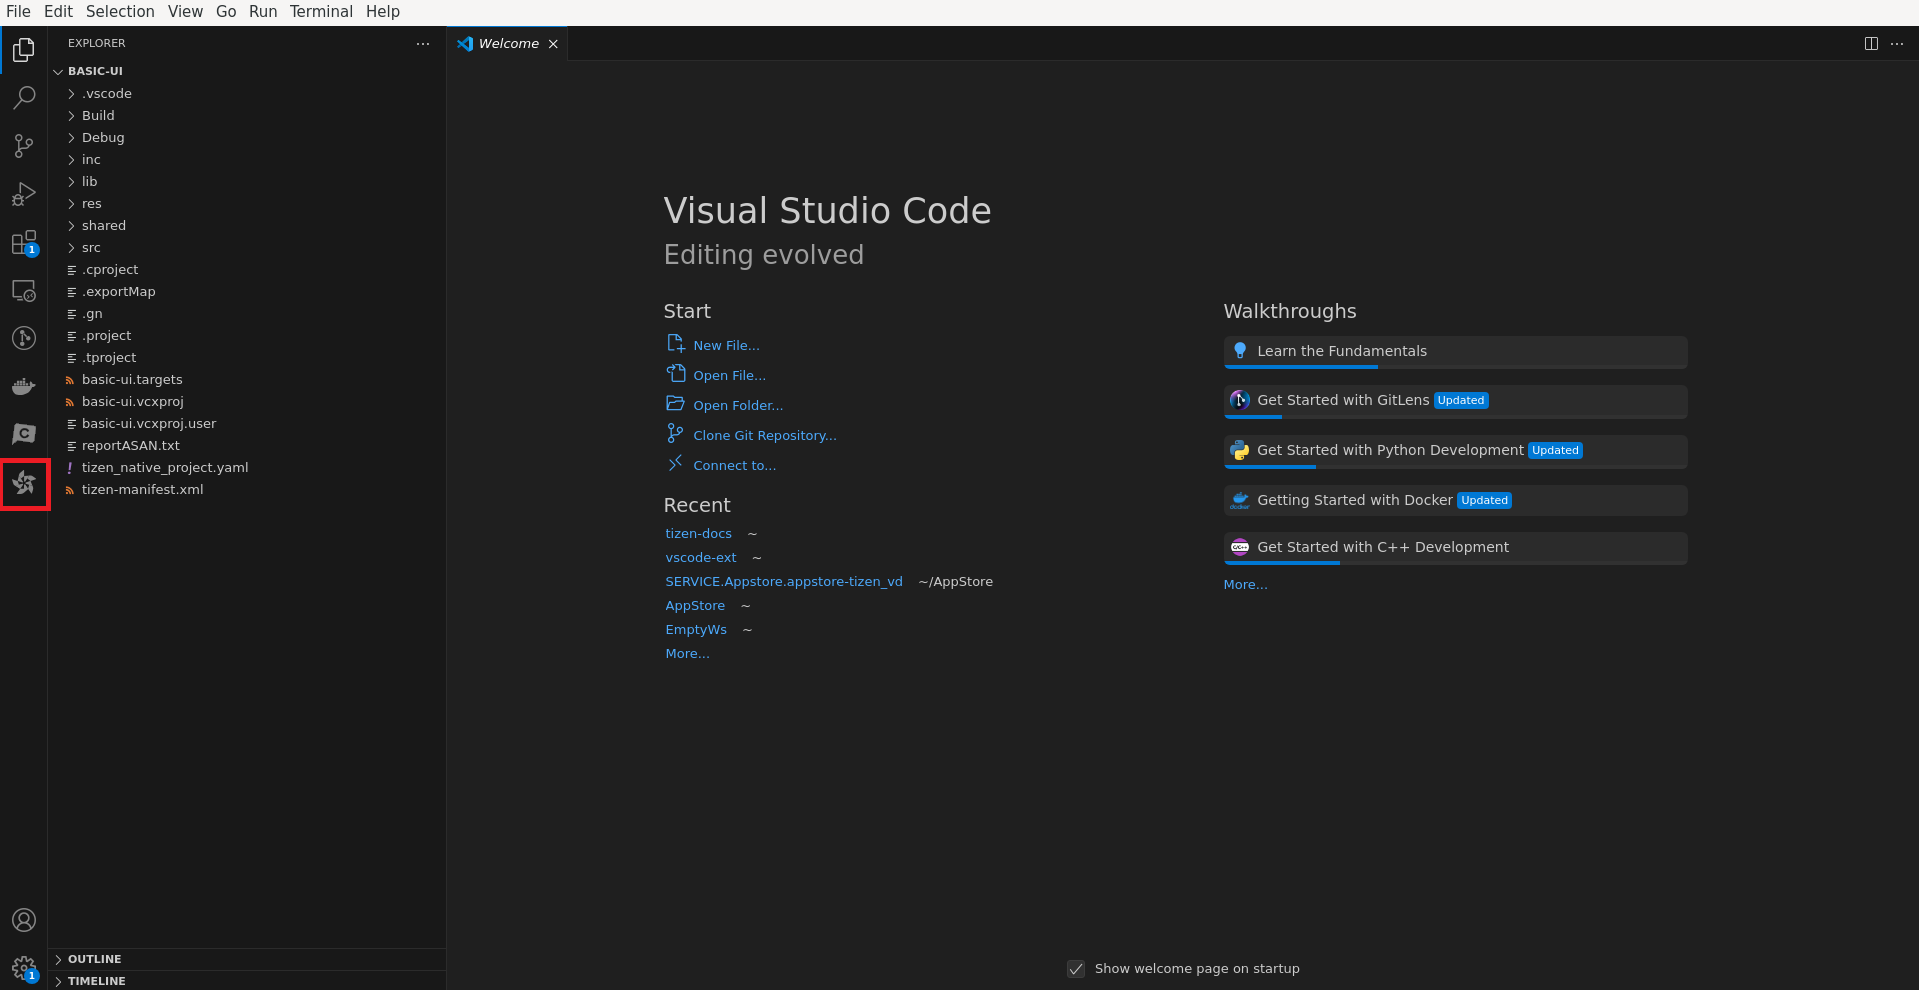Click the Learn the Fundamentals walkthrough progress bar

pyautogui.click(x=1300, y=367)
